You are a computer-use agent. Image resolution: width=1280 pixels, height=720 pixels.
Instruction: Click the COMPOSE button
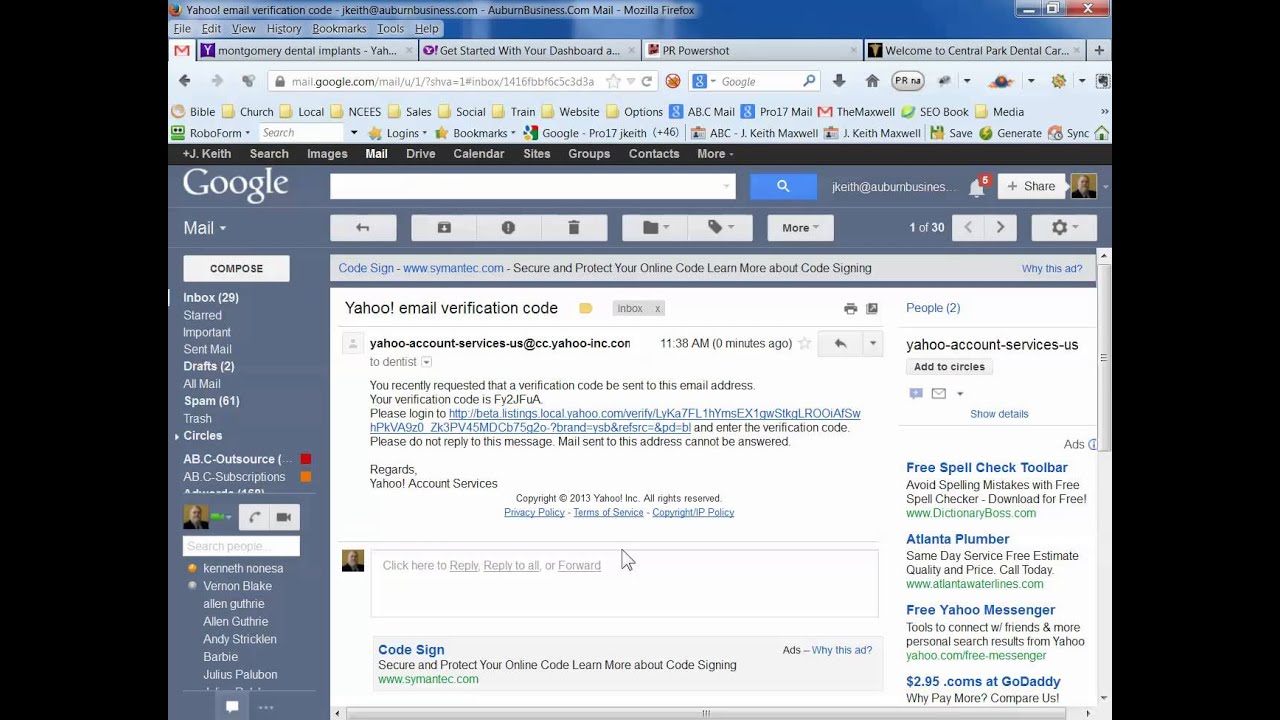click(235, 268)
